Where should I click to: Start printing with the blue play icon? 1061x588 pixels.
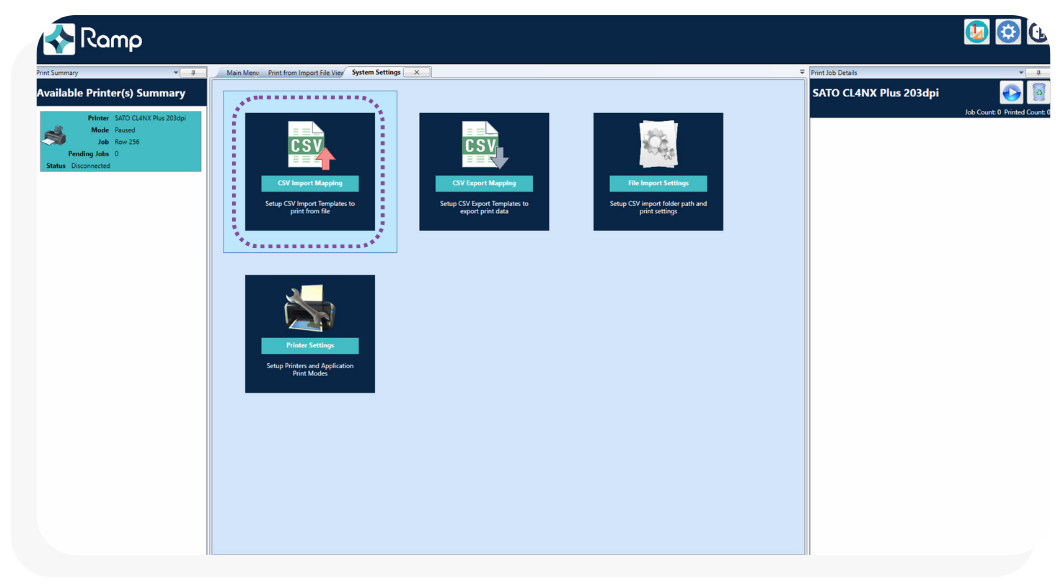(1010, 91)
